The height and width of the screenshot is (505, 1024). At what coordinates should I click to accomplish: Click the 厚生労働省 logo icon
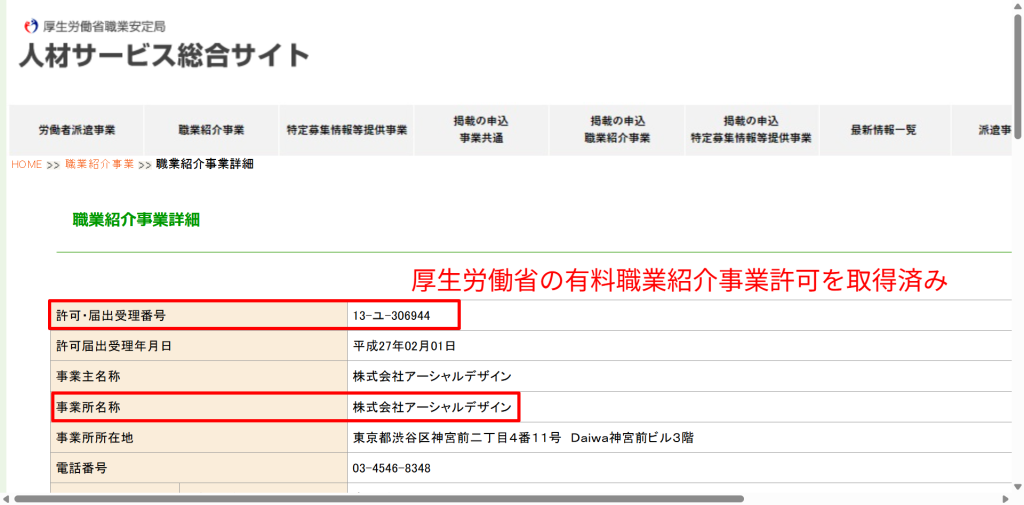(x=31, y=27)
